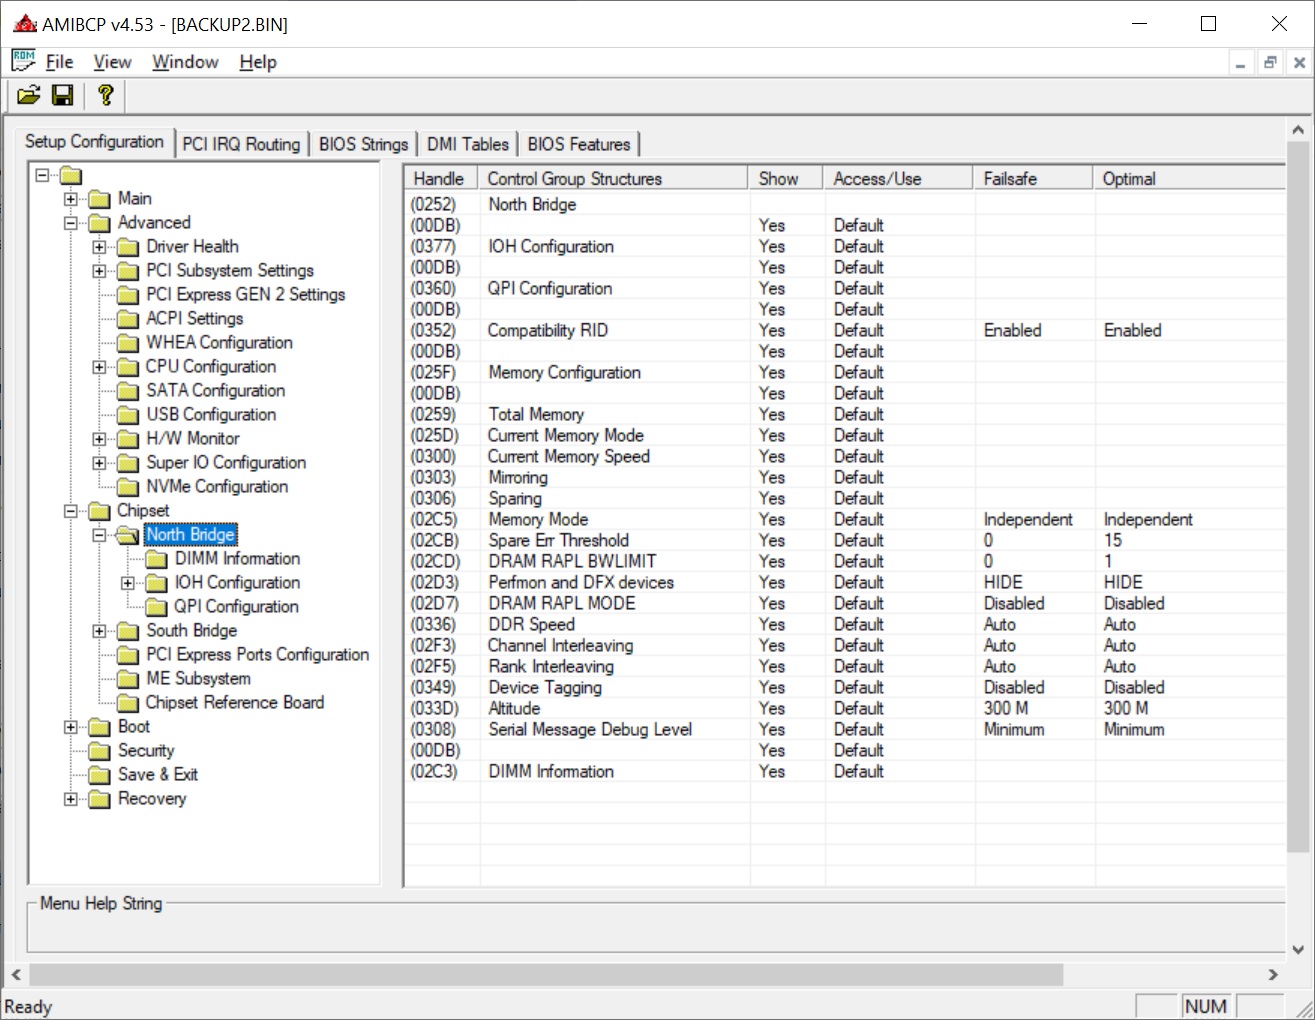This screenshot has height=1020, width=1315.
Task: Select the Setup Configuration tab
Action: click(x=94, y=142)
